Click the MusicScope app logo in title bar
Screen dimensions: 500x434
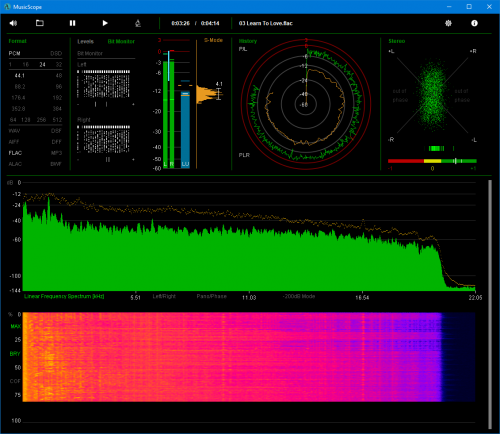click(7, 7)
